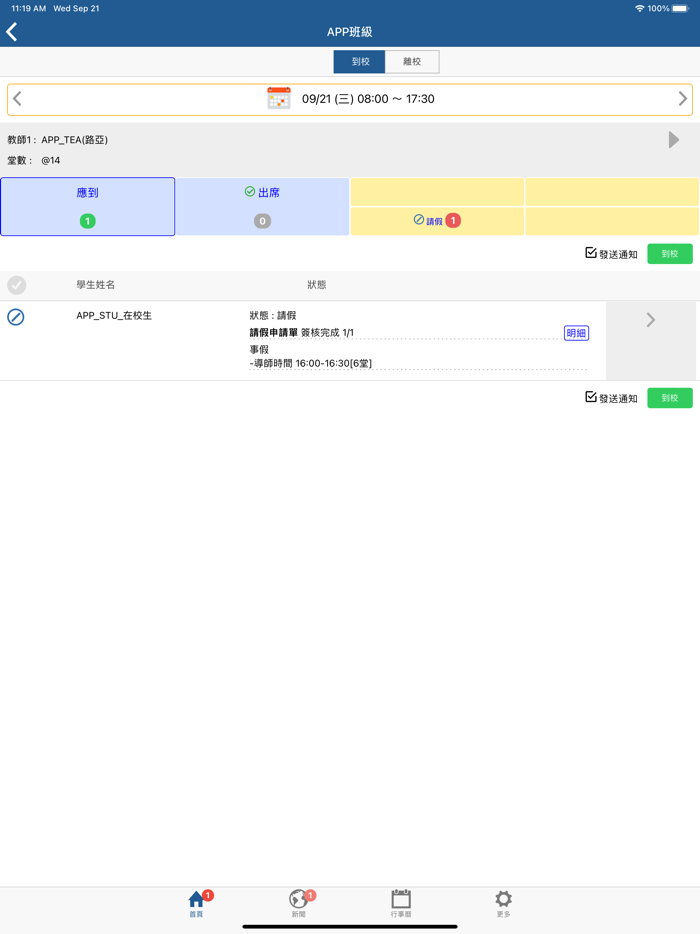Toggle the upper 發送通知 checkbox
This screenshot has width=700, height=934.
(x=590, y=253)
